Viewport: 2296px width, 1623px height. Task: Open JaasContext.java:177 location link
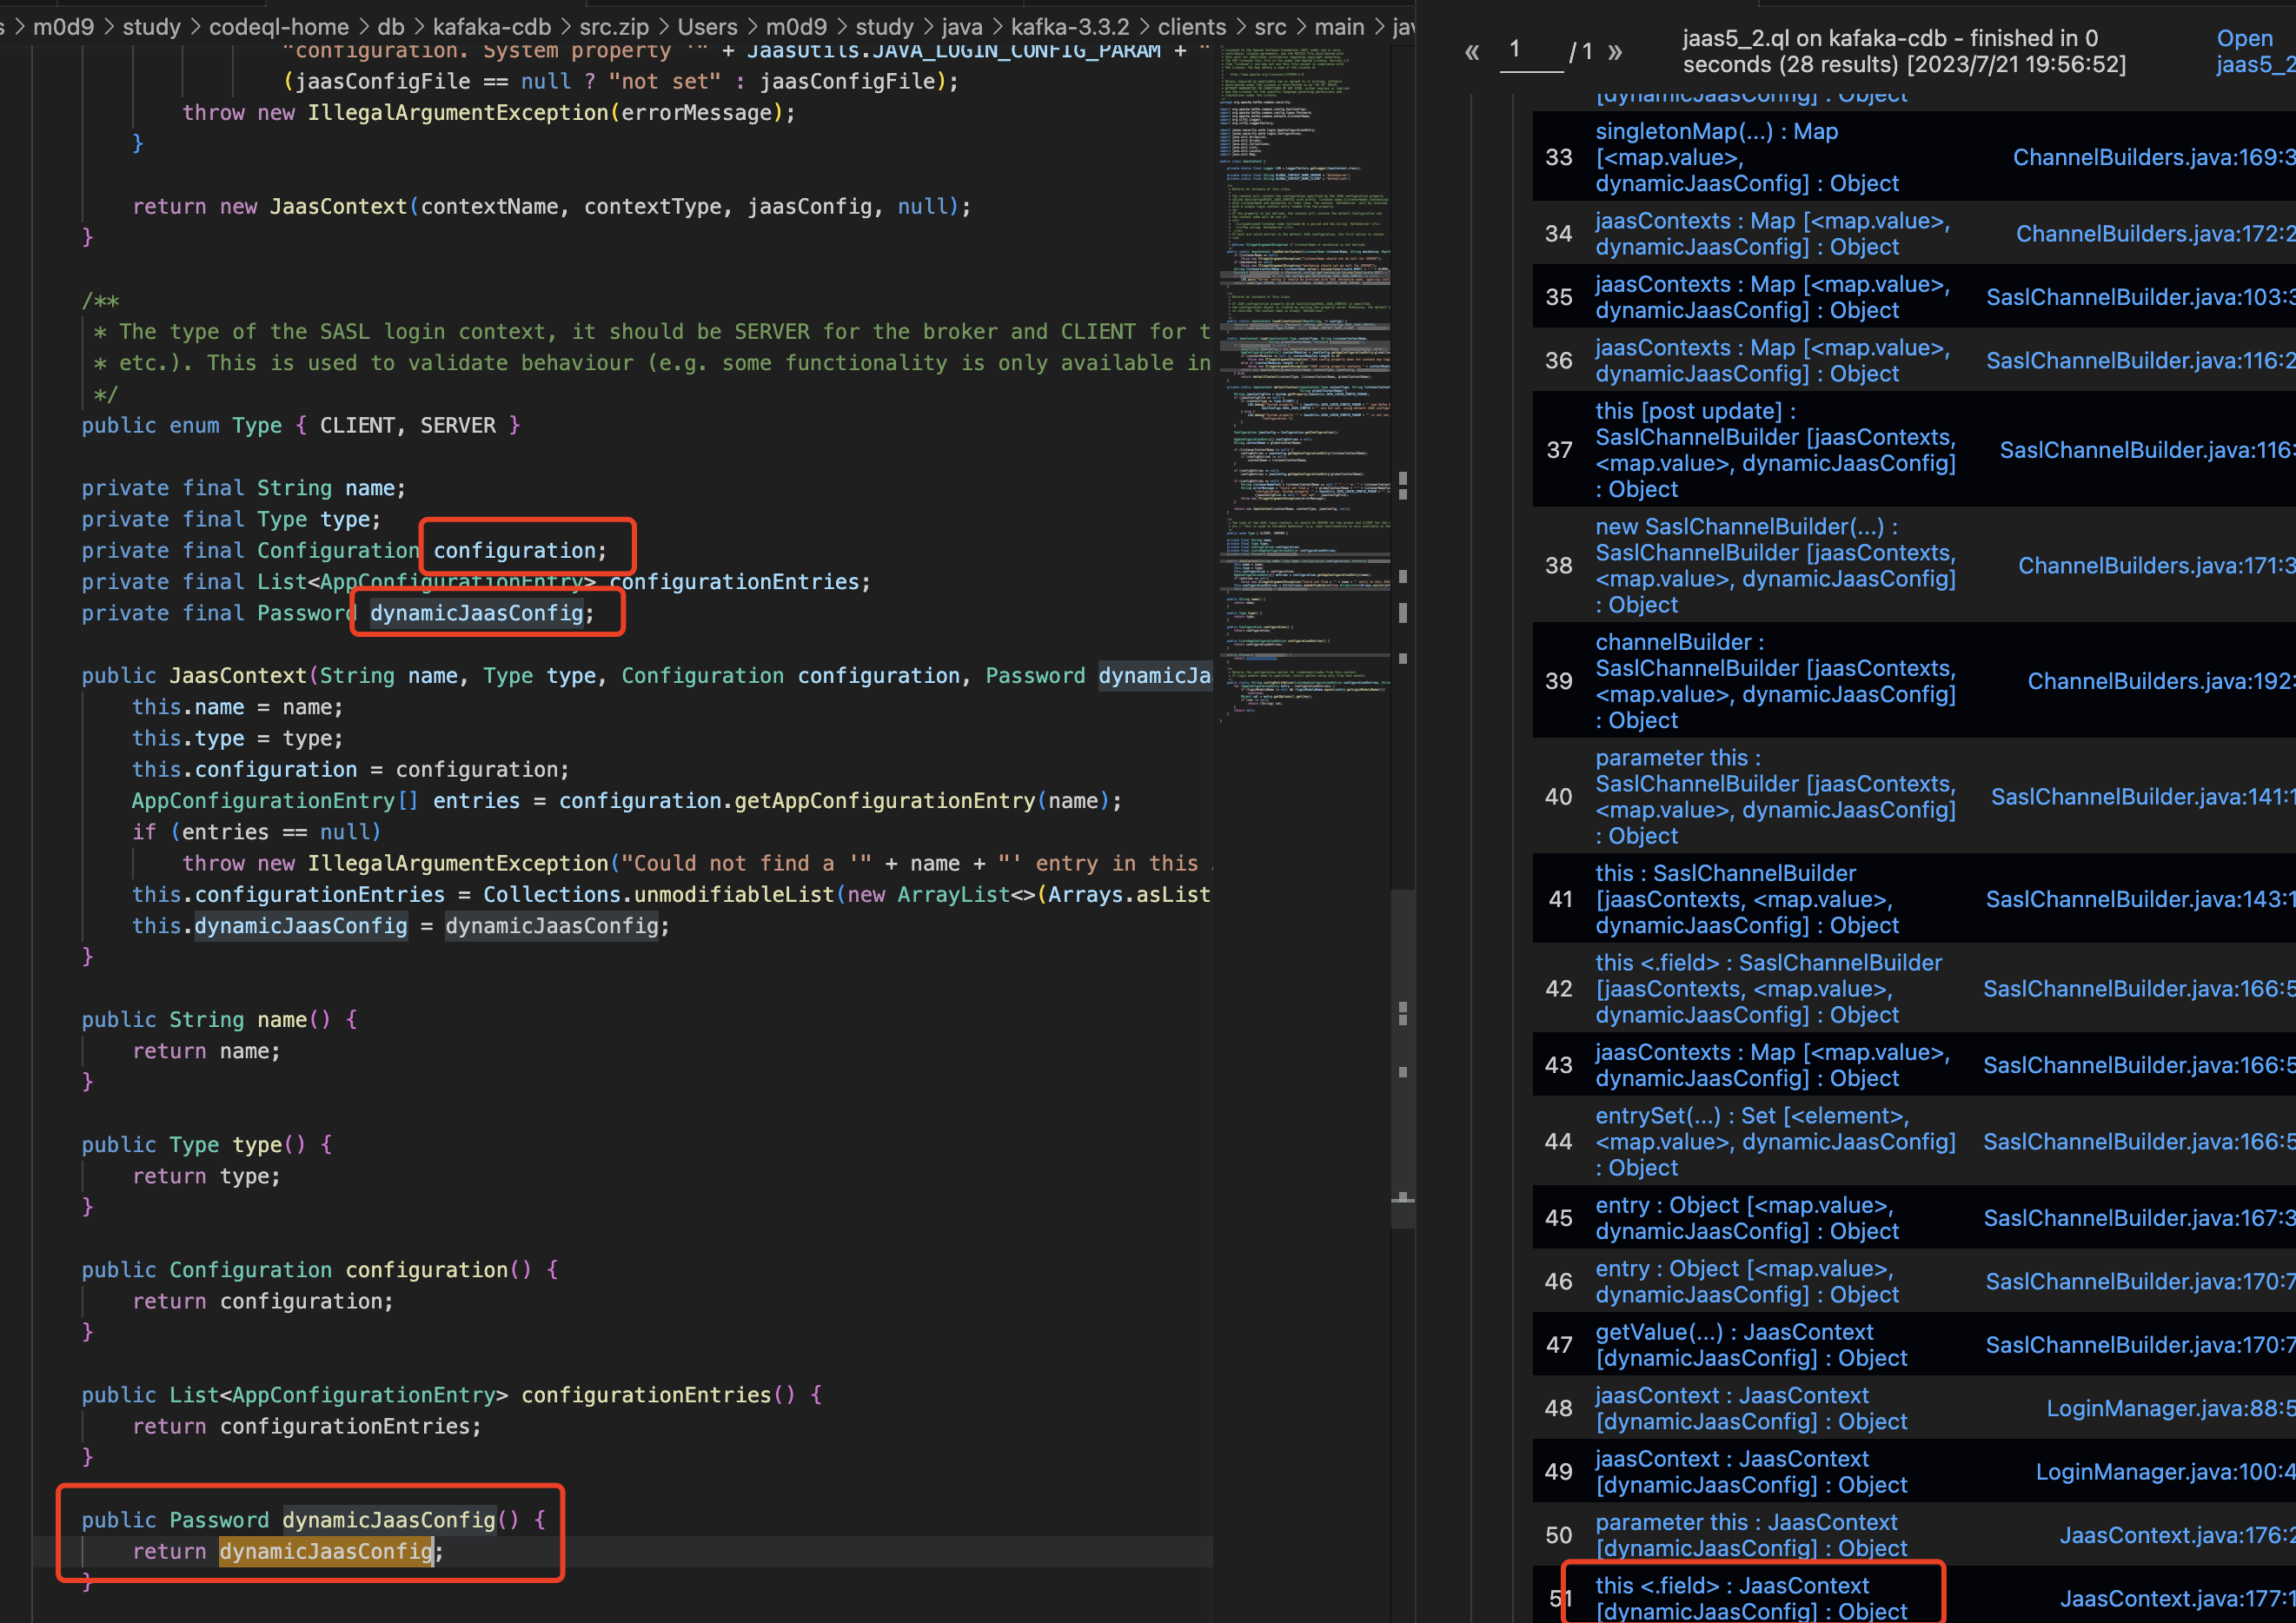coord(2177,1598)
